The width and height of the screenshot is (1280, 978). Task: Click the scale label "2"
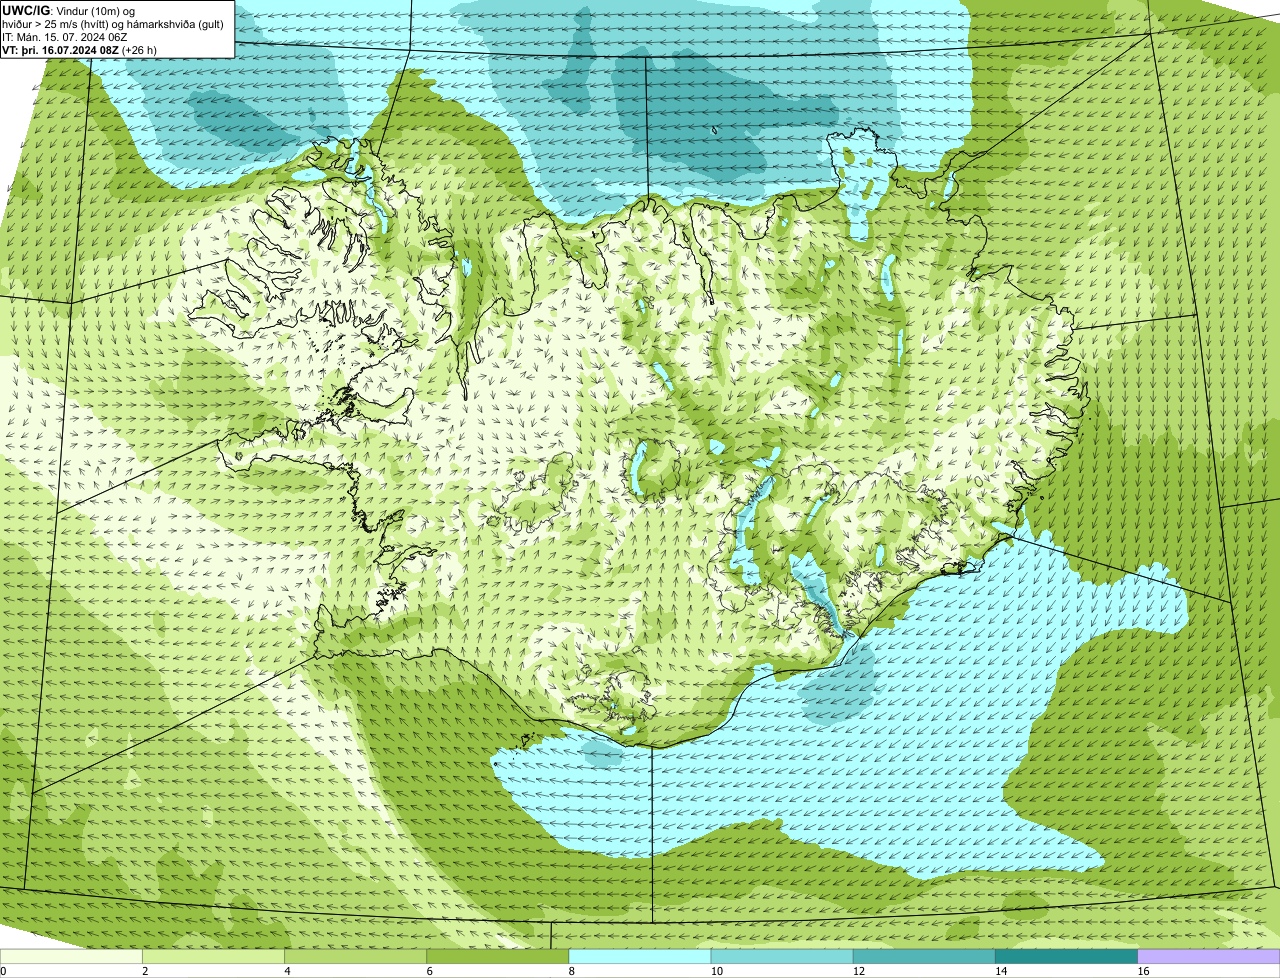tap(145, 971)
